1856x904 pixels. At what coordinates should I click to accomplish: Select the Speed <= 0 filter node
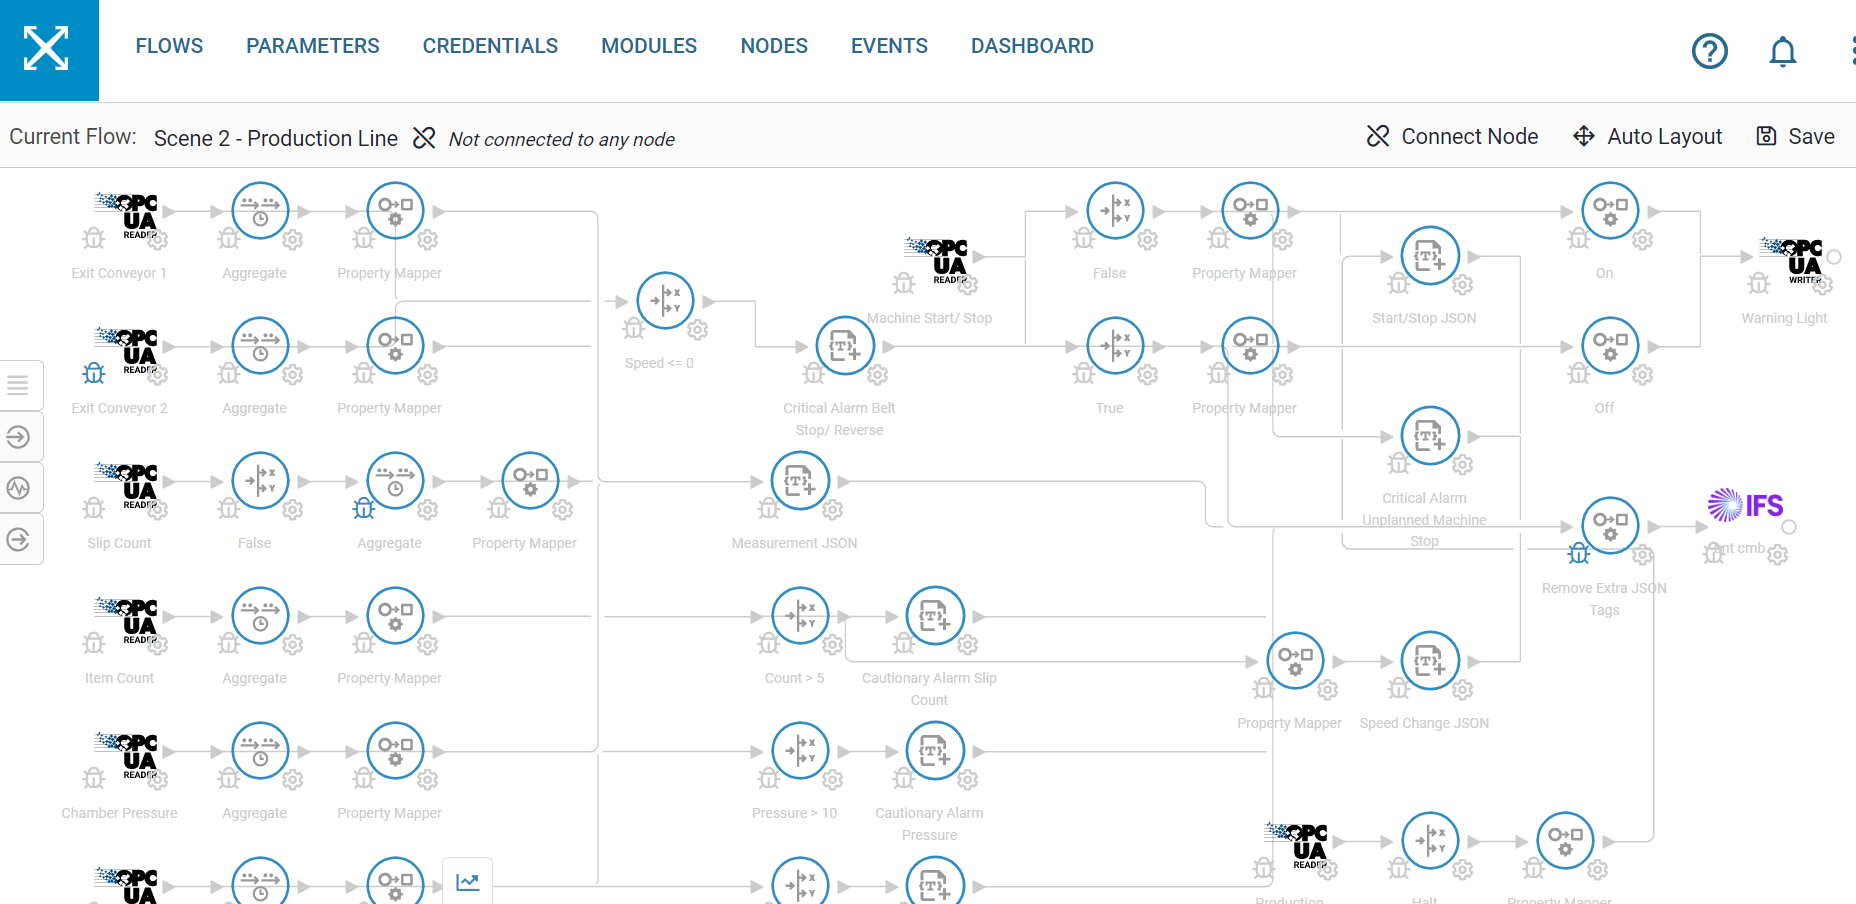pyautogui.click(x=665, y=301)
